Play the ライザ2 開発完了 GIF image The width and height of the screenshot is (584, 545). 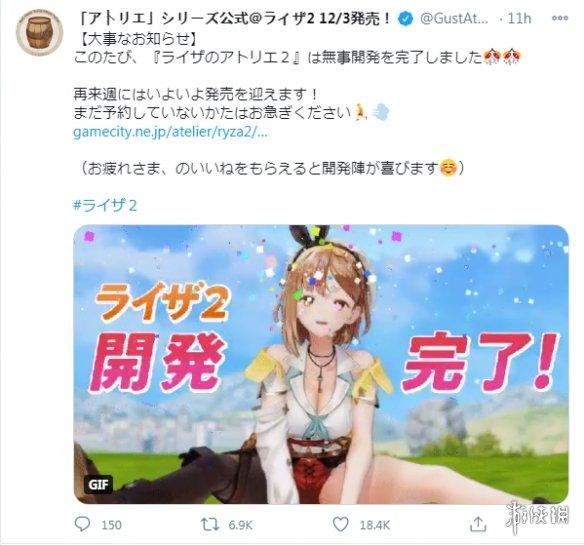coord(321,364)
